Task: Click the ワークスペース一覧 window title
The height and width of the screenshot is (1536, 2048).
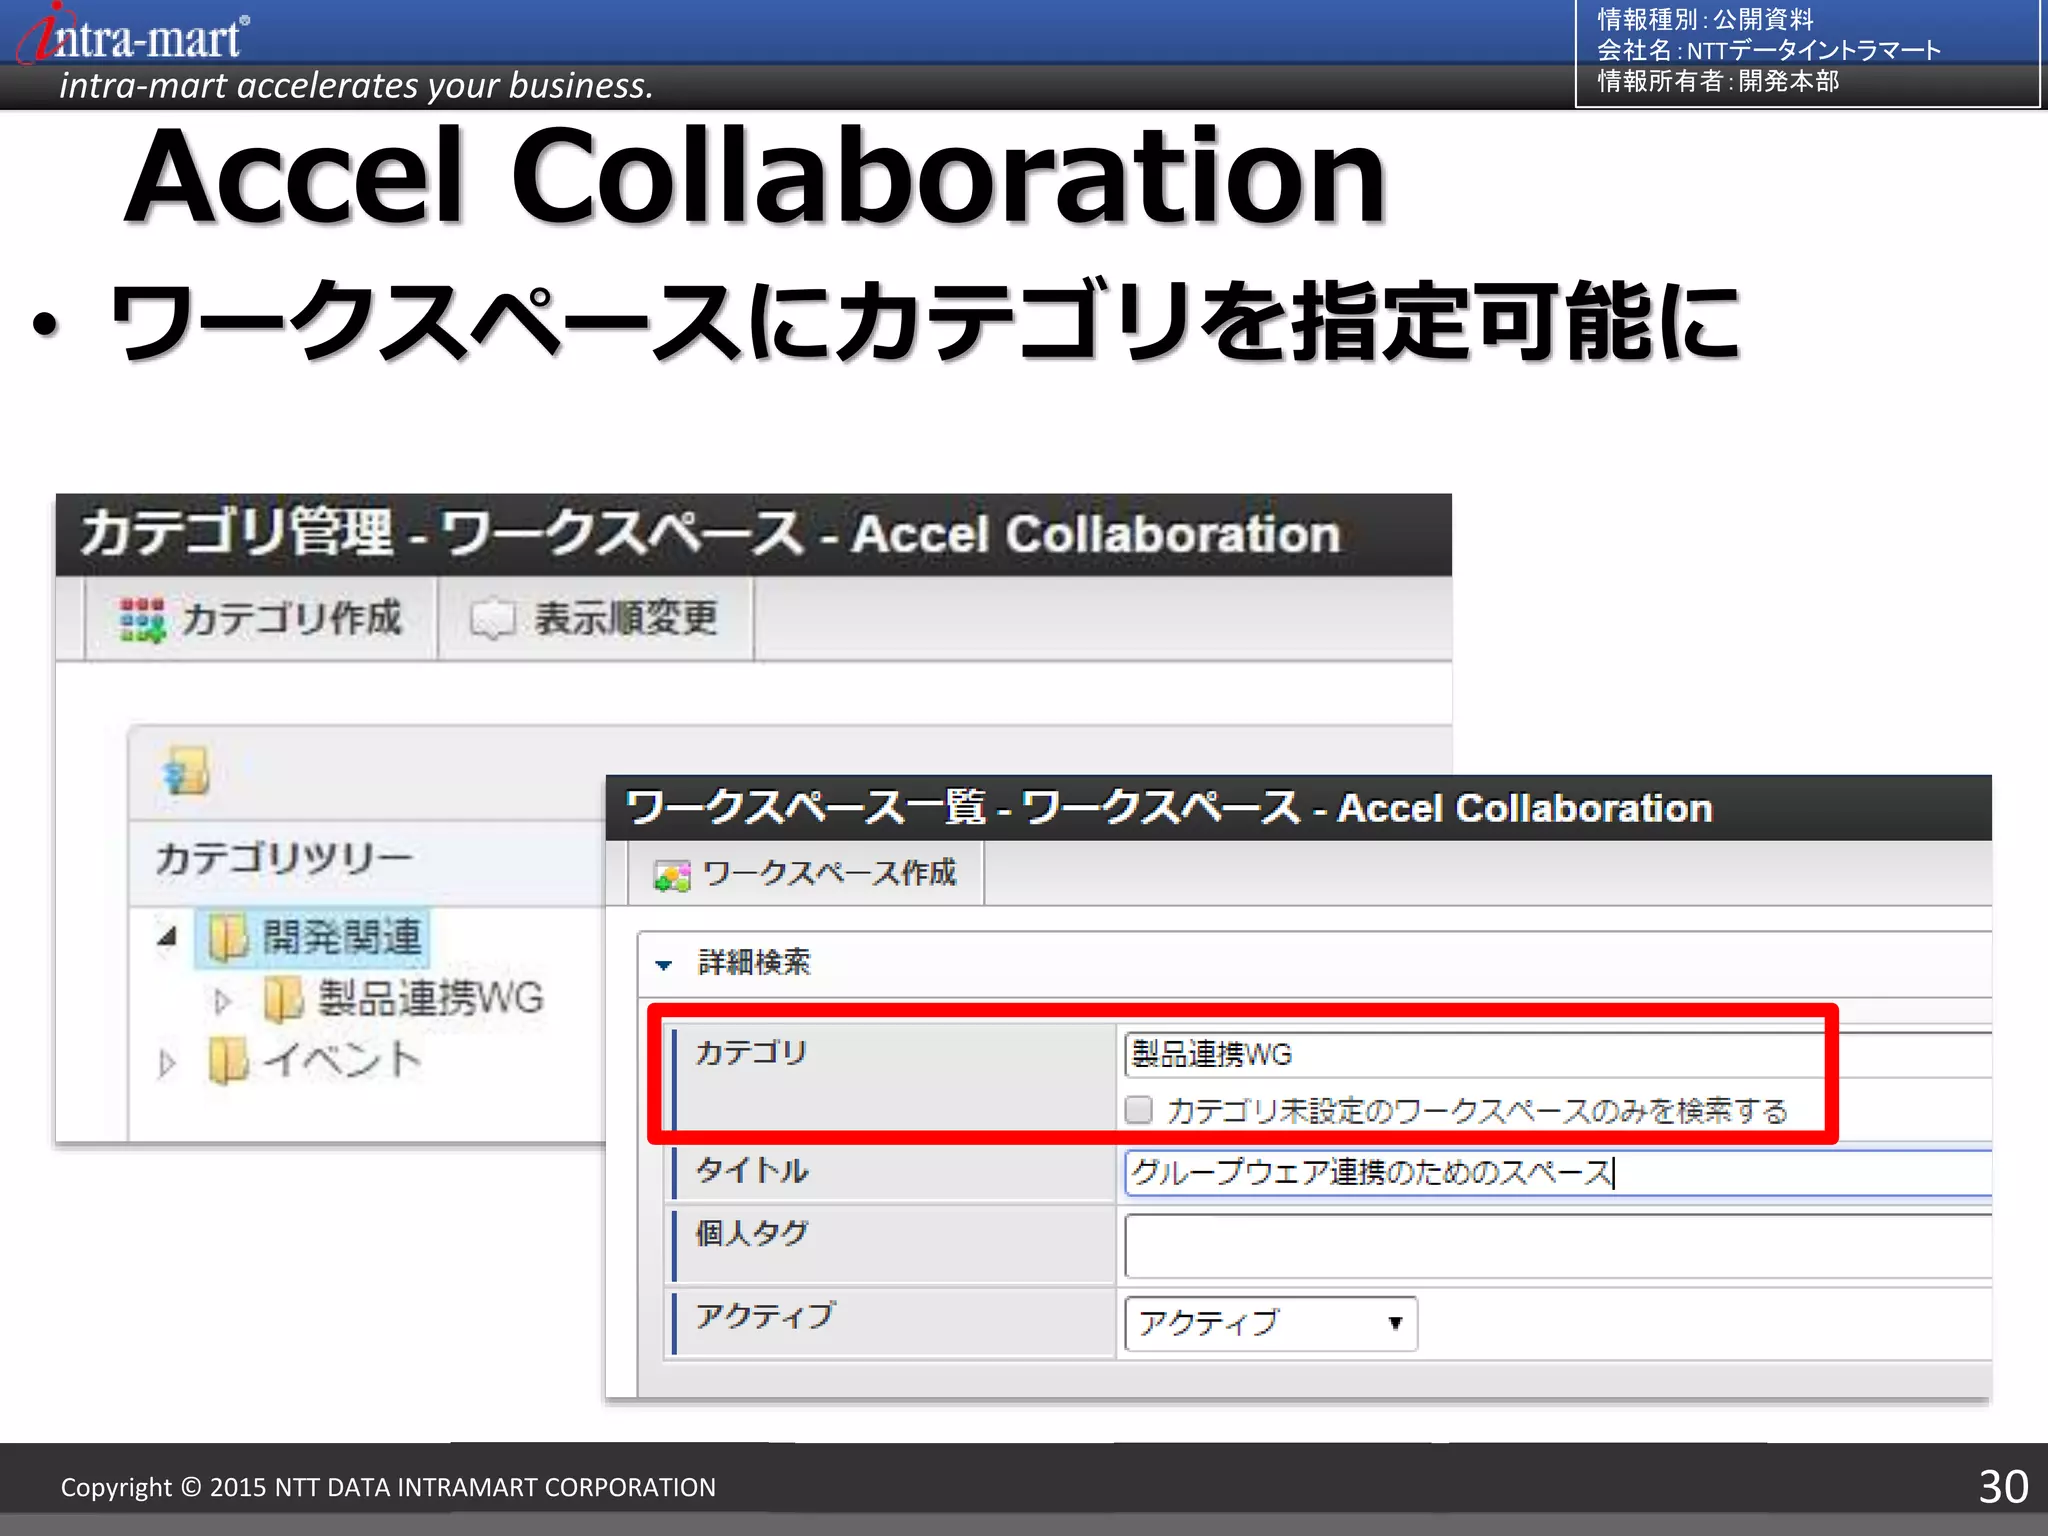Action: (1169, 808)
